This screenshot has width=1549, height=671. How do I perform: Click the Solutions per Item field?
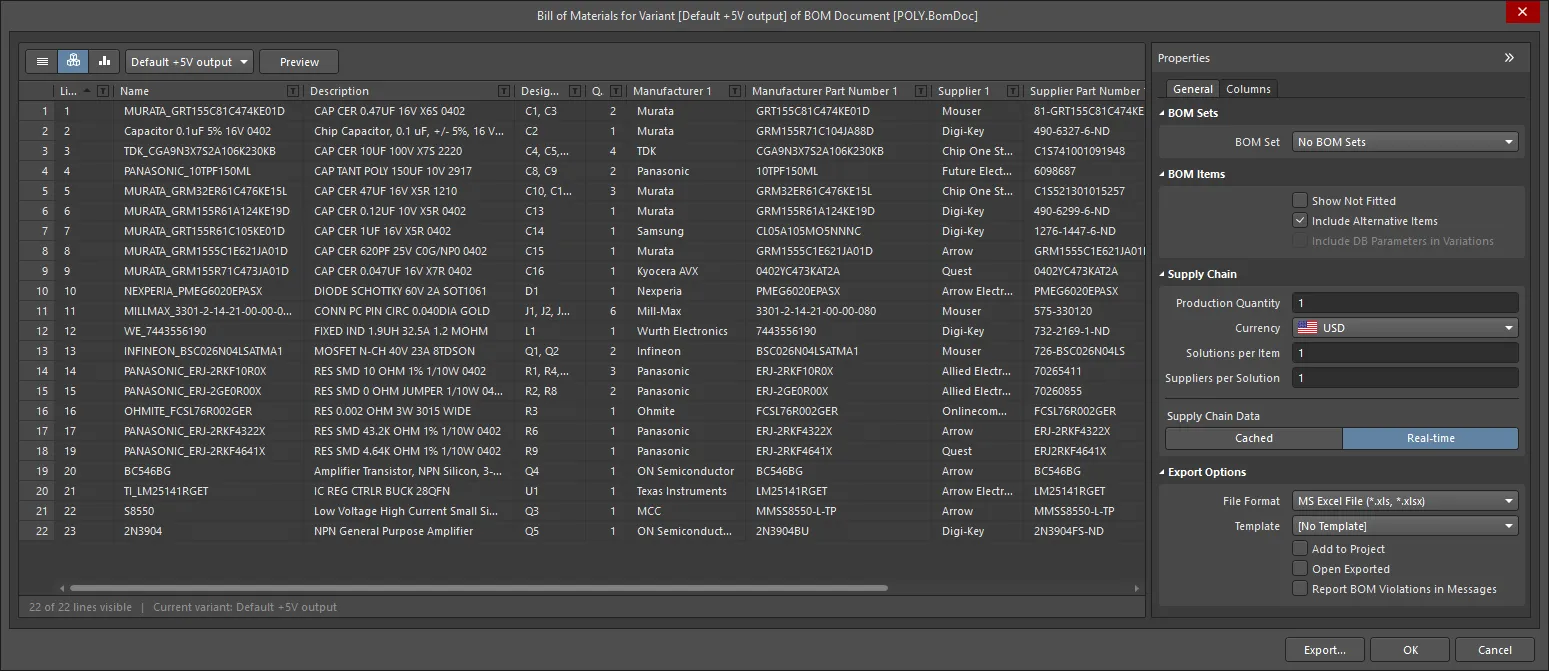(x=1405, y=353)
